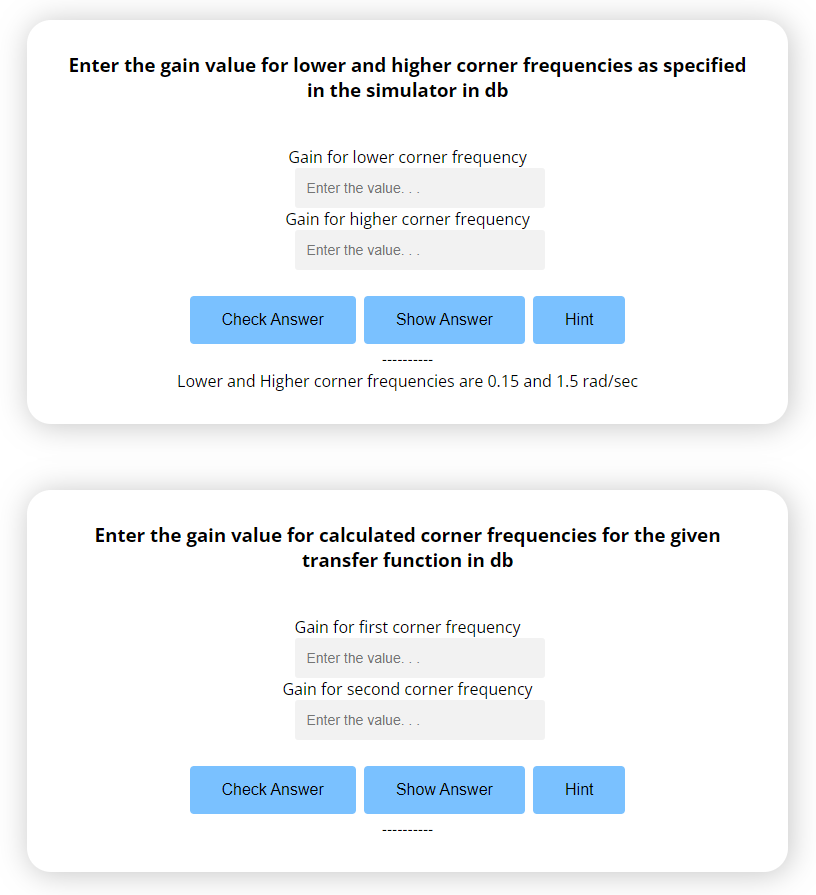Click the "Gain for first corner frequency" label
816x895 pixels.
[407, 627]
